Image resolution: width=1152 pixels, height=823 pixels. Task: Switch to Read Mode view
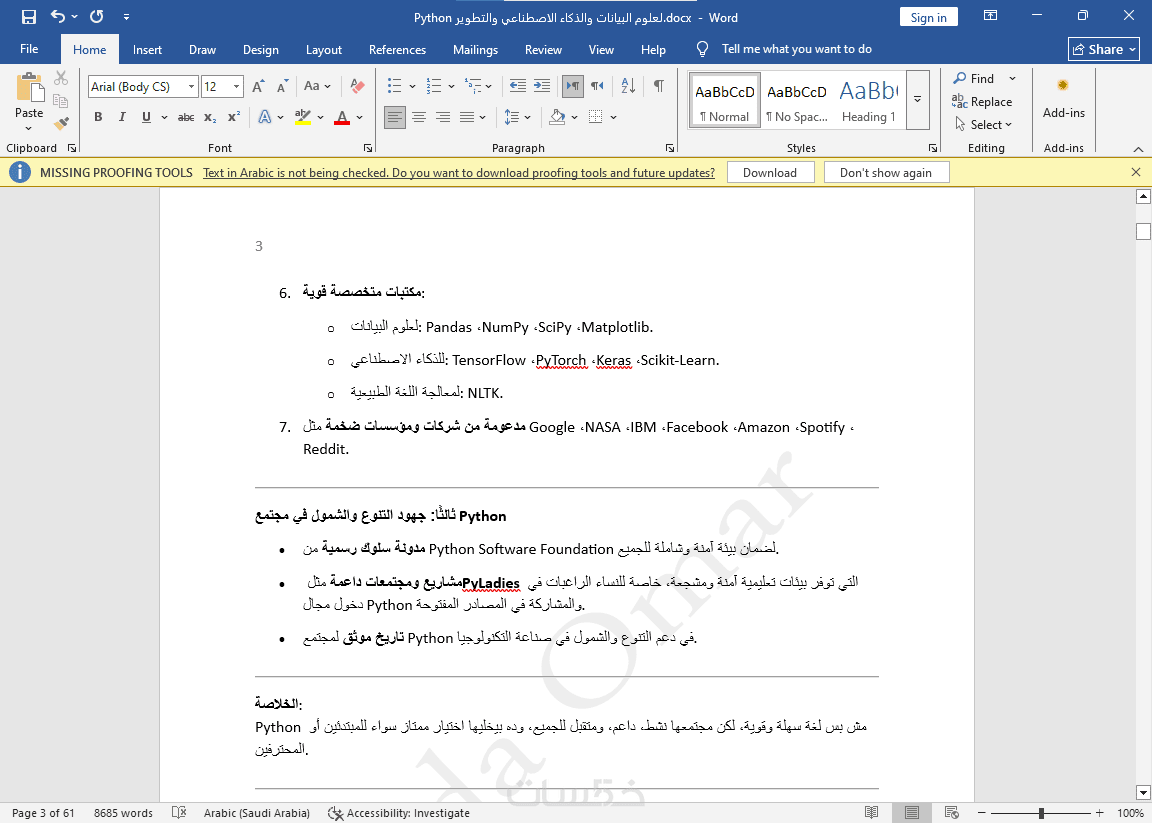(x=871, y=813)
